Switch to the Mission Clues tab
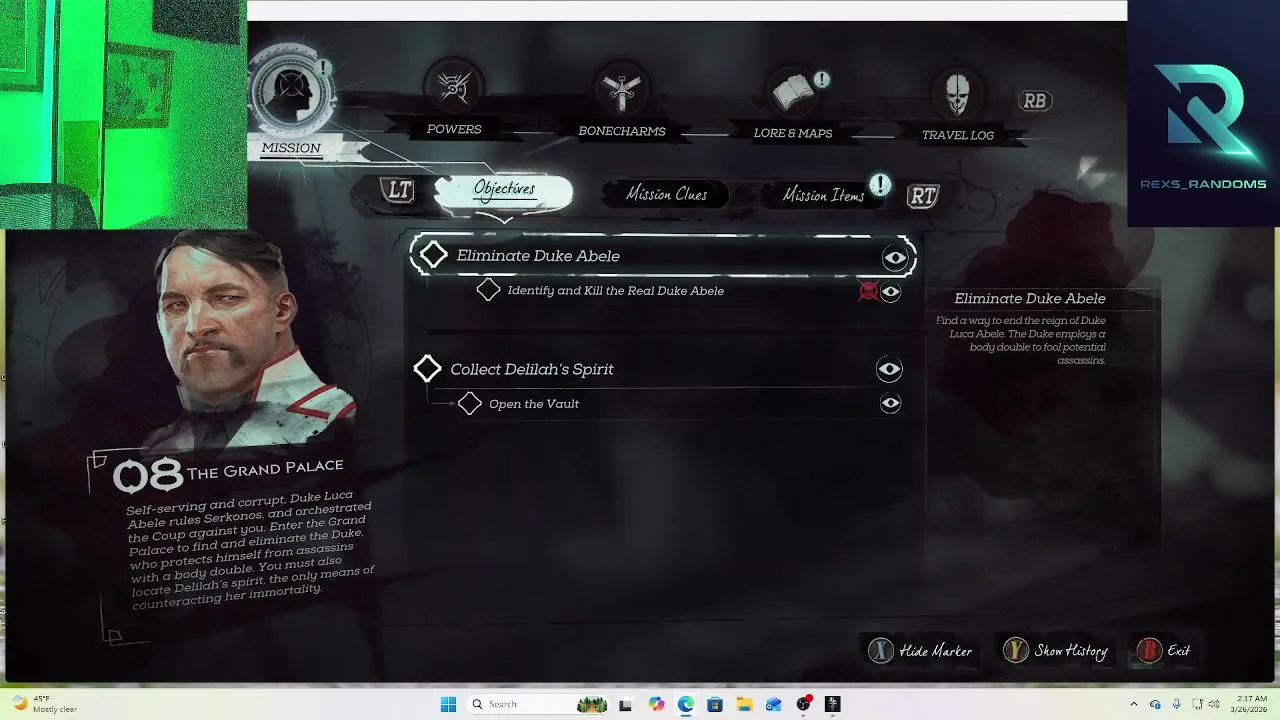 point(666,194)
